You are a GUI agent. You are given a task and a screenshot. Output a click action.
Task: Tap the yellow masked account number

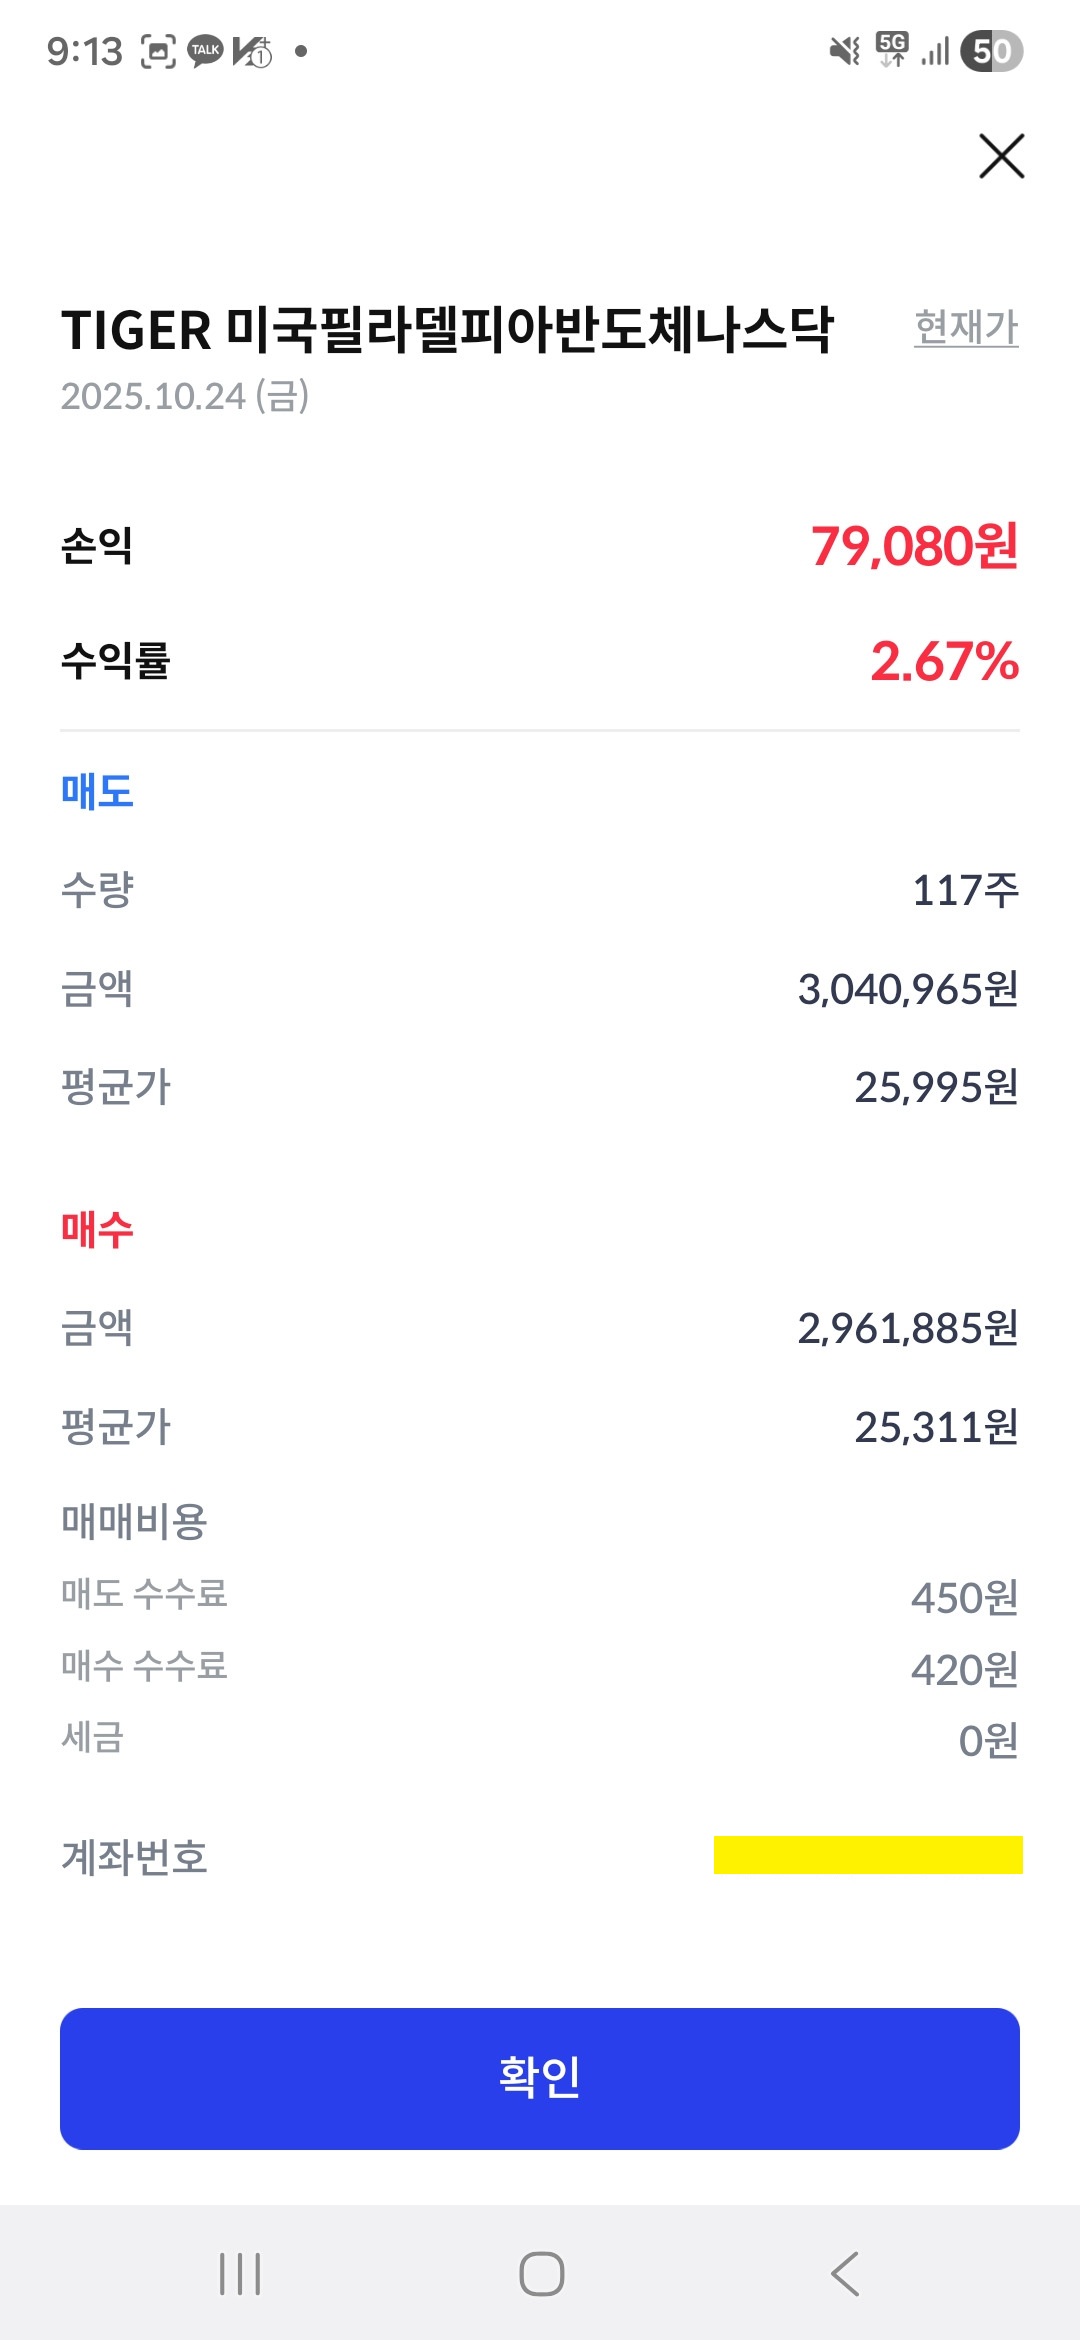(x=868, y=1855)
